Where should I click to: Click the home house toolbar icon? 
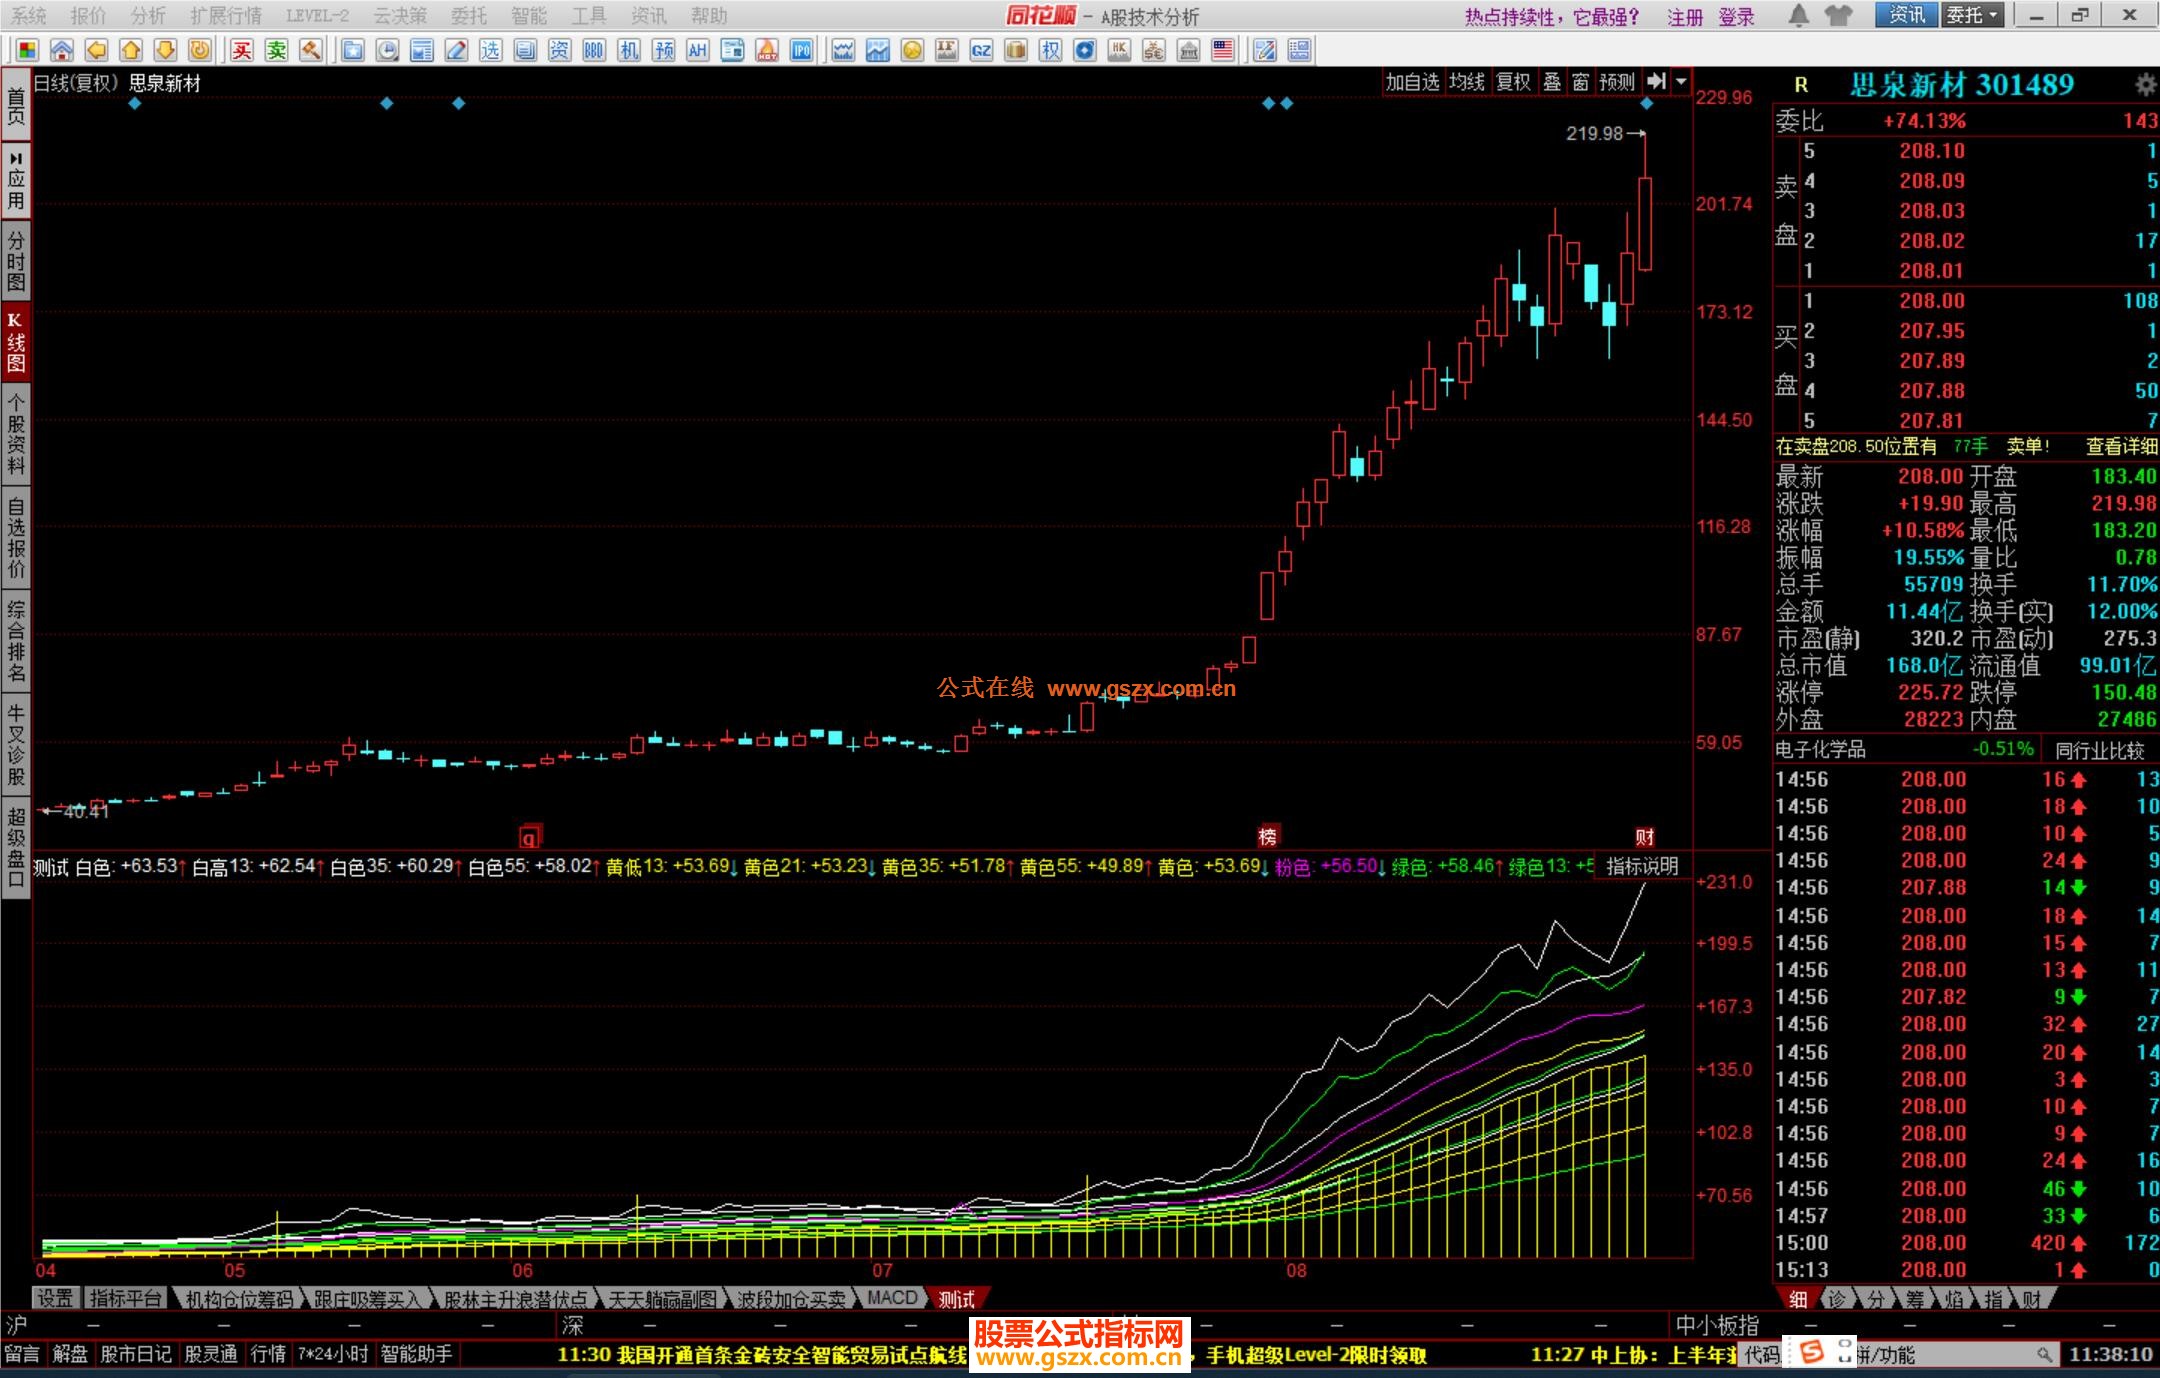click(62, 50)
